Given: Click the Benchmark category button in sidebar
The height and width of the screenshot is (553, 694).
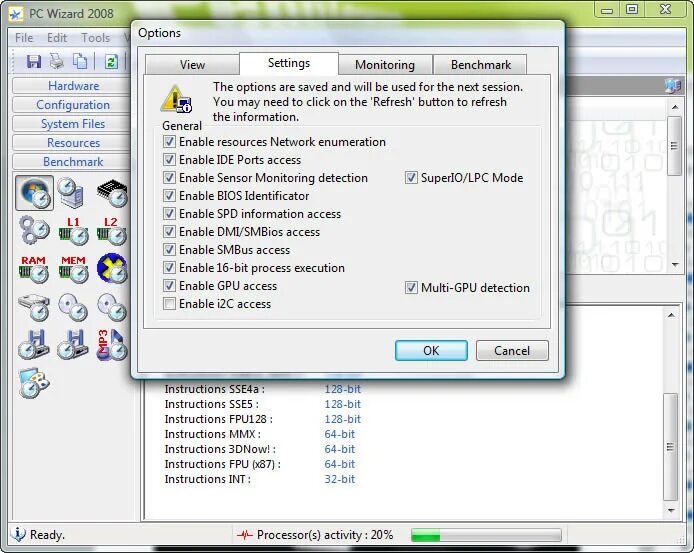Looking at the screenshot, I should tap(73, 162).
